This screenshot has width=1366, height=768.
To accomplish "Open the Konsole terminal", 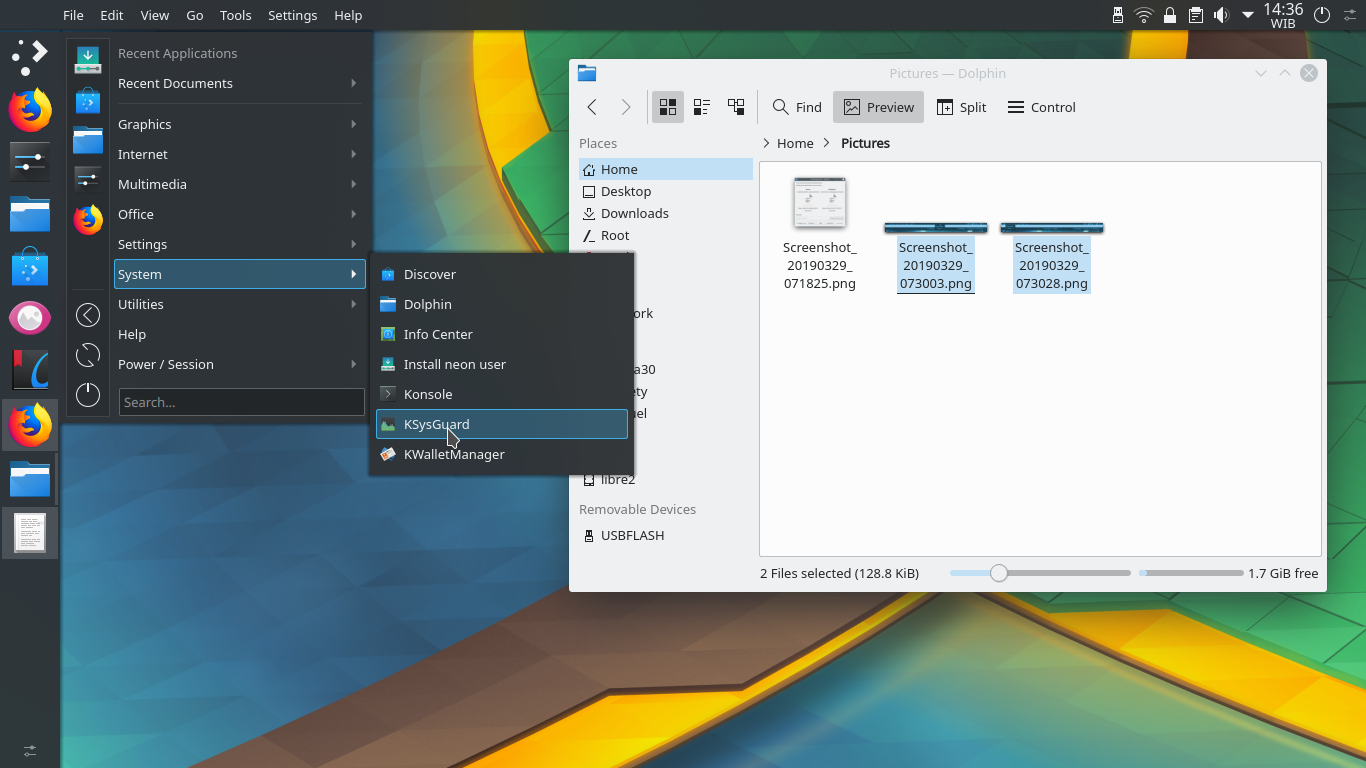I will (x=428, y=394).
